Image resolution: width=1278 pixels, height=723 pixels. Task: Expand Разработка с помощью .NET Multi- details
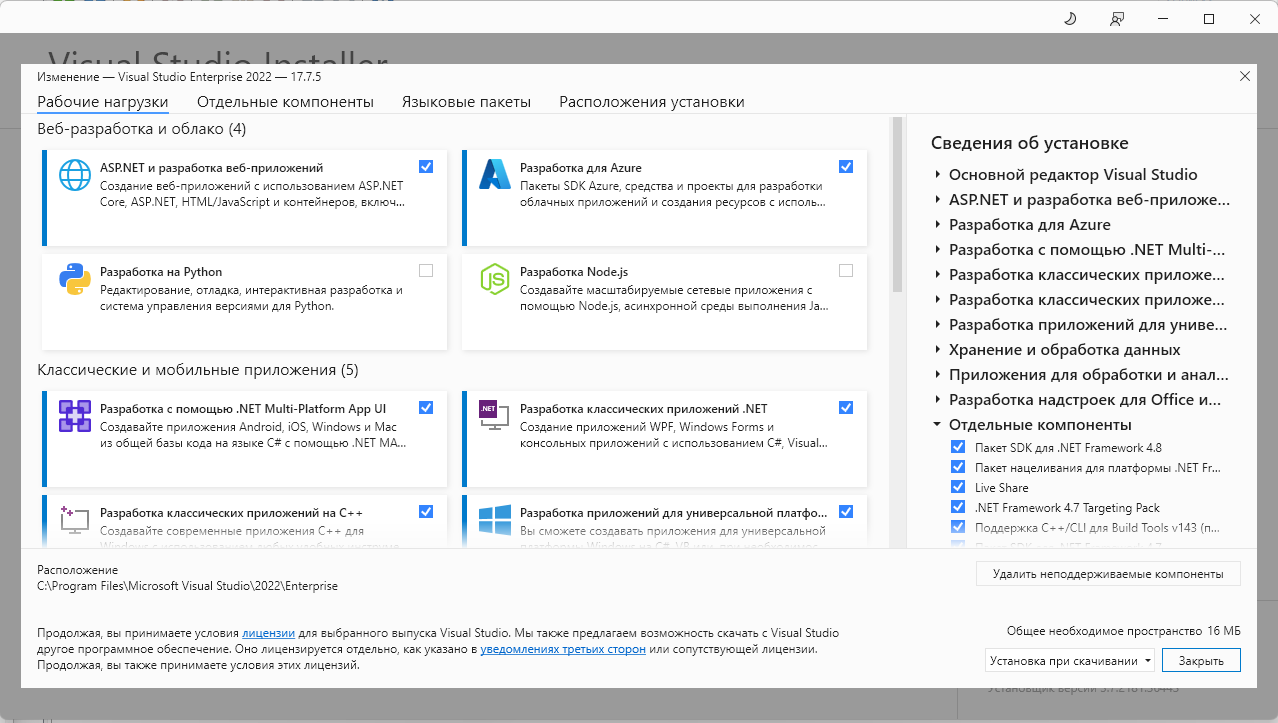(938, 249)
